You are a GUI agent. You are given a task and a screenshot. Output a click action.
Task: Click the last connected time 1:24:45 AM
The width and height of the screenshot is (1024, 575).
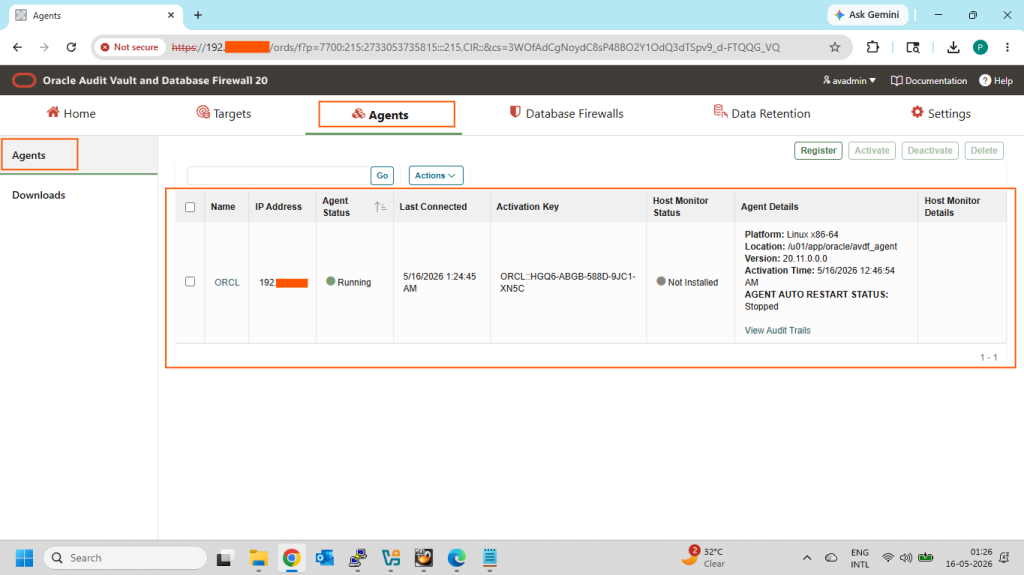(x=439, y=282)
